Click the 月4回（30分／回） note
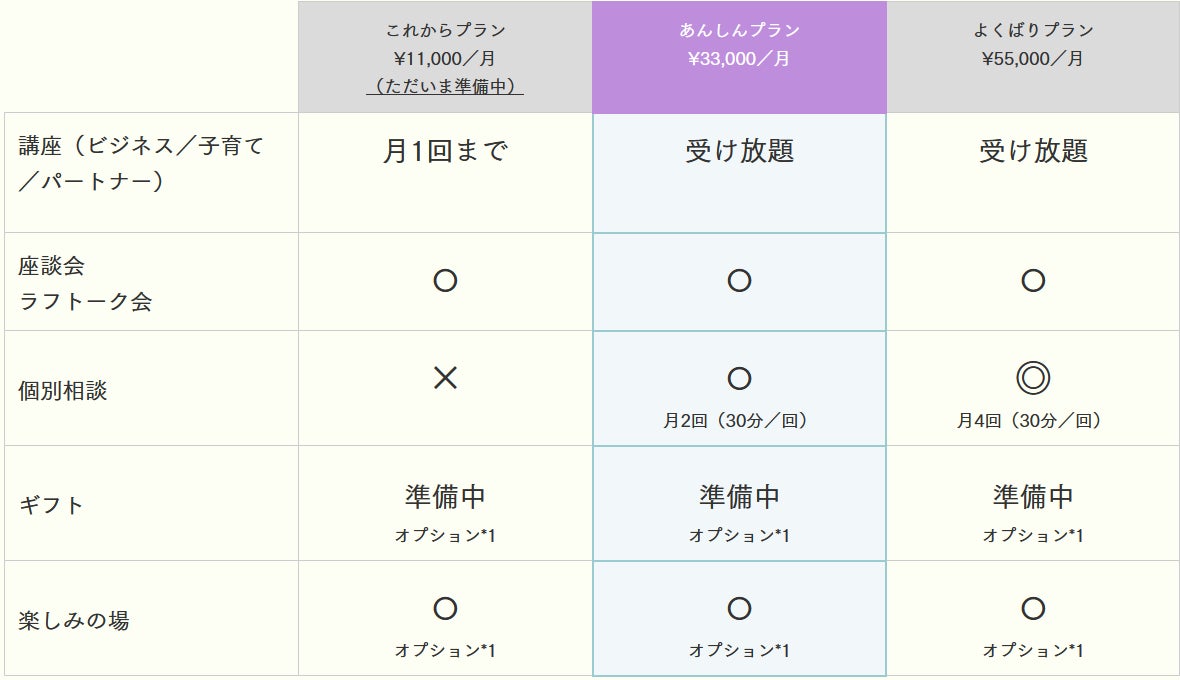Image resolution: width=1180 pixels, height=680 pixels. point(1033,421)
